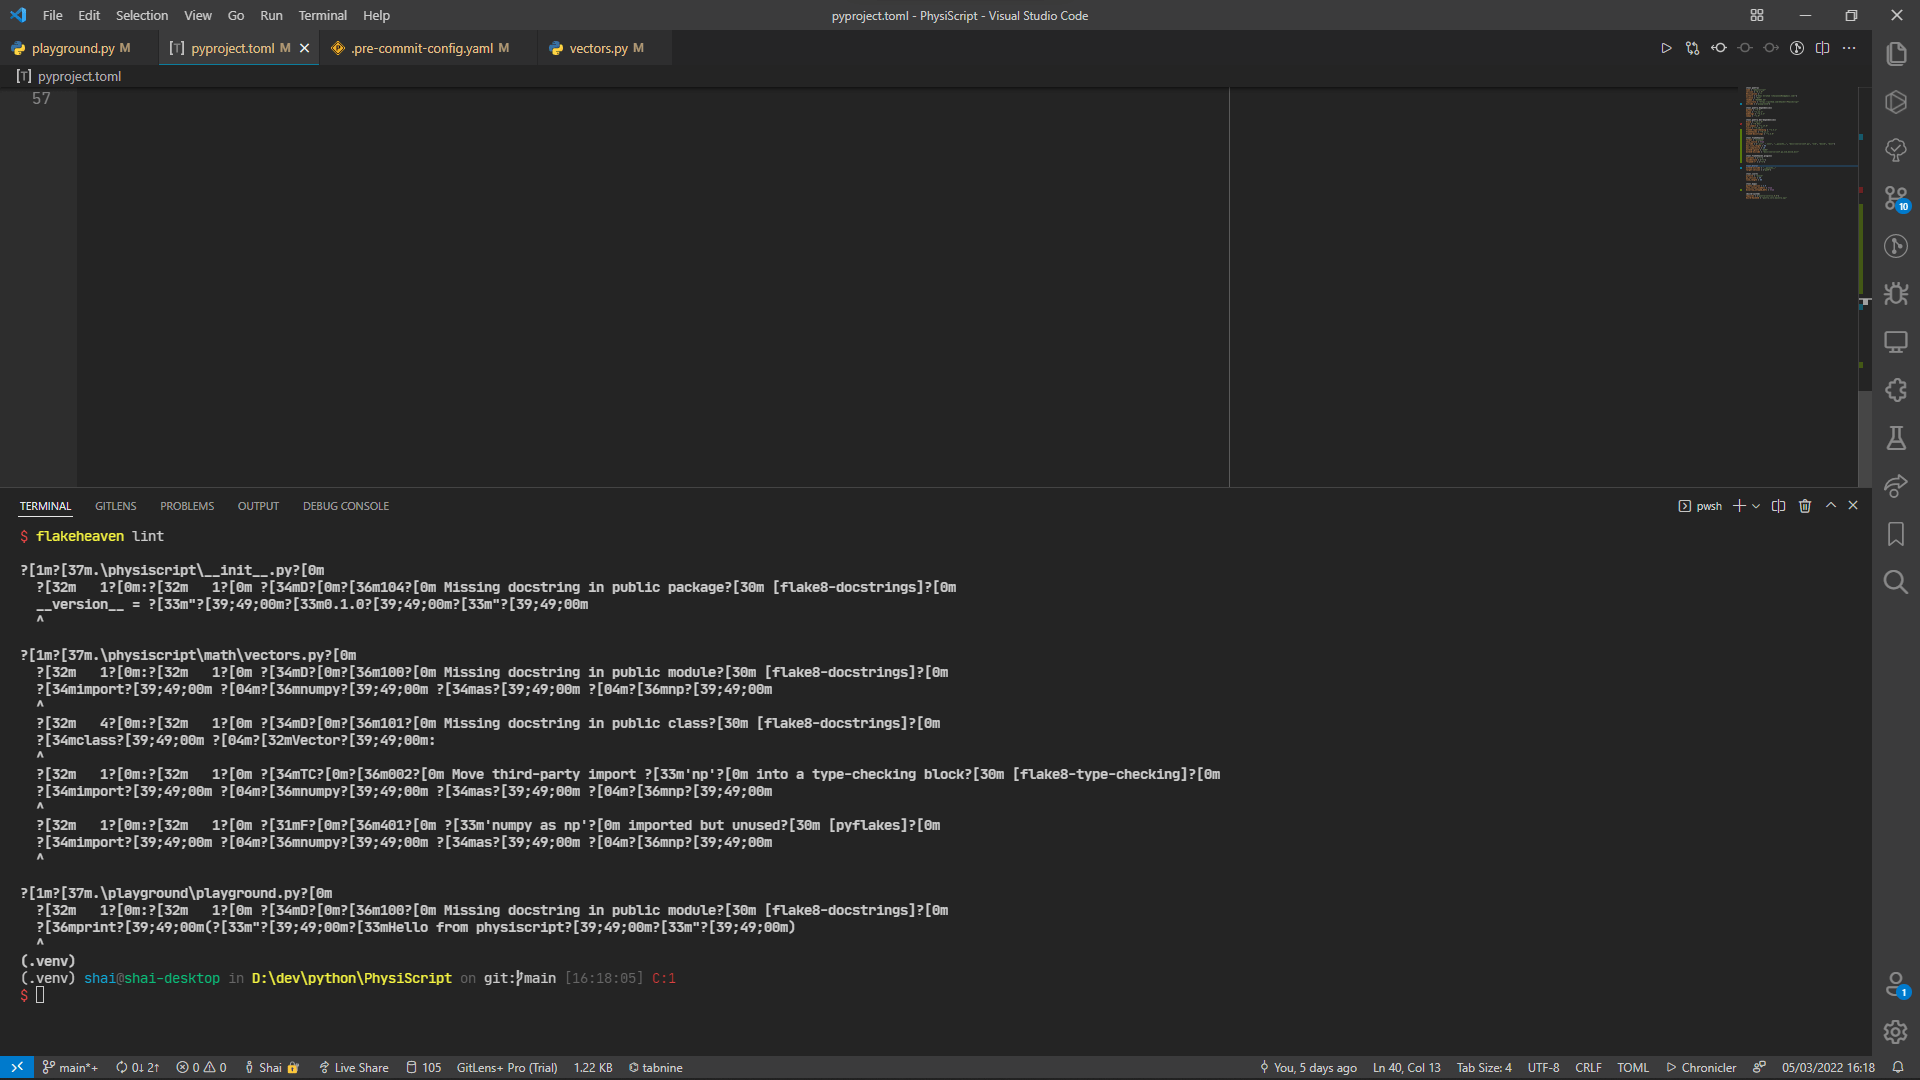Screen dimensions: 1920x1080
Task: Open the Testing beaker view
Action: click(1896, 438)
